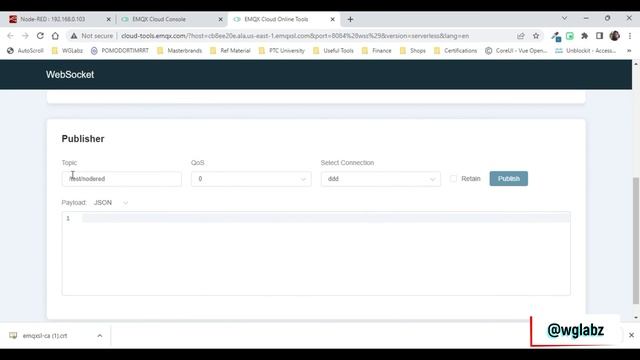Open the Extensions puzzle menu
This screenshot has width=640, height=360.
[x=584, y=36]
